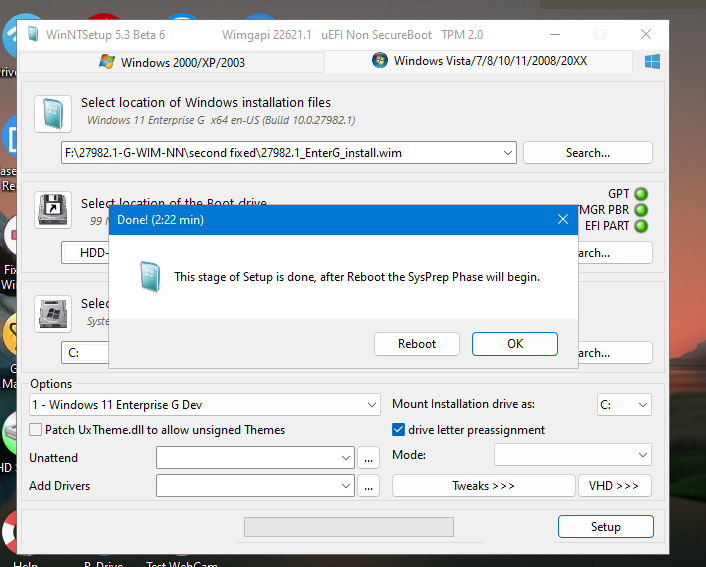Image resolution: width=706 pixels, height=567 pixels.
Task: Click the WinNTSetup title bar app icon
Action: point(33,34)
